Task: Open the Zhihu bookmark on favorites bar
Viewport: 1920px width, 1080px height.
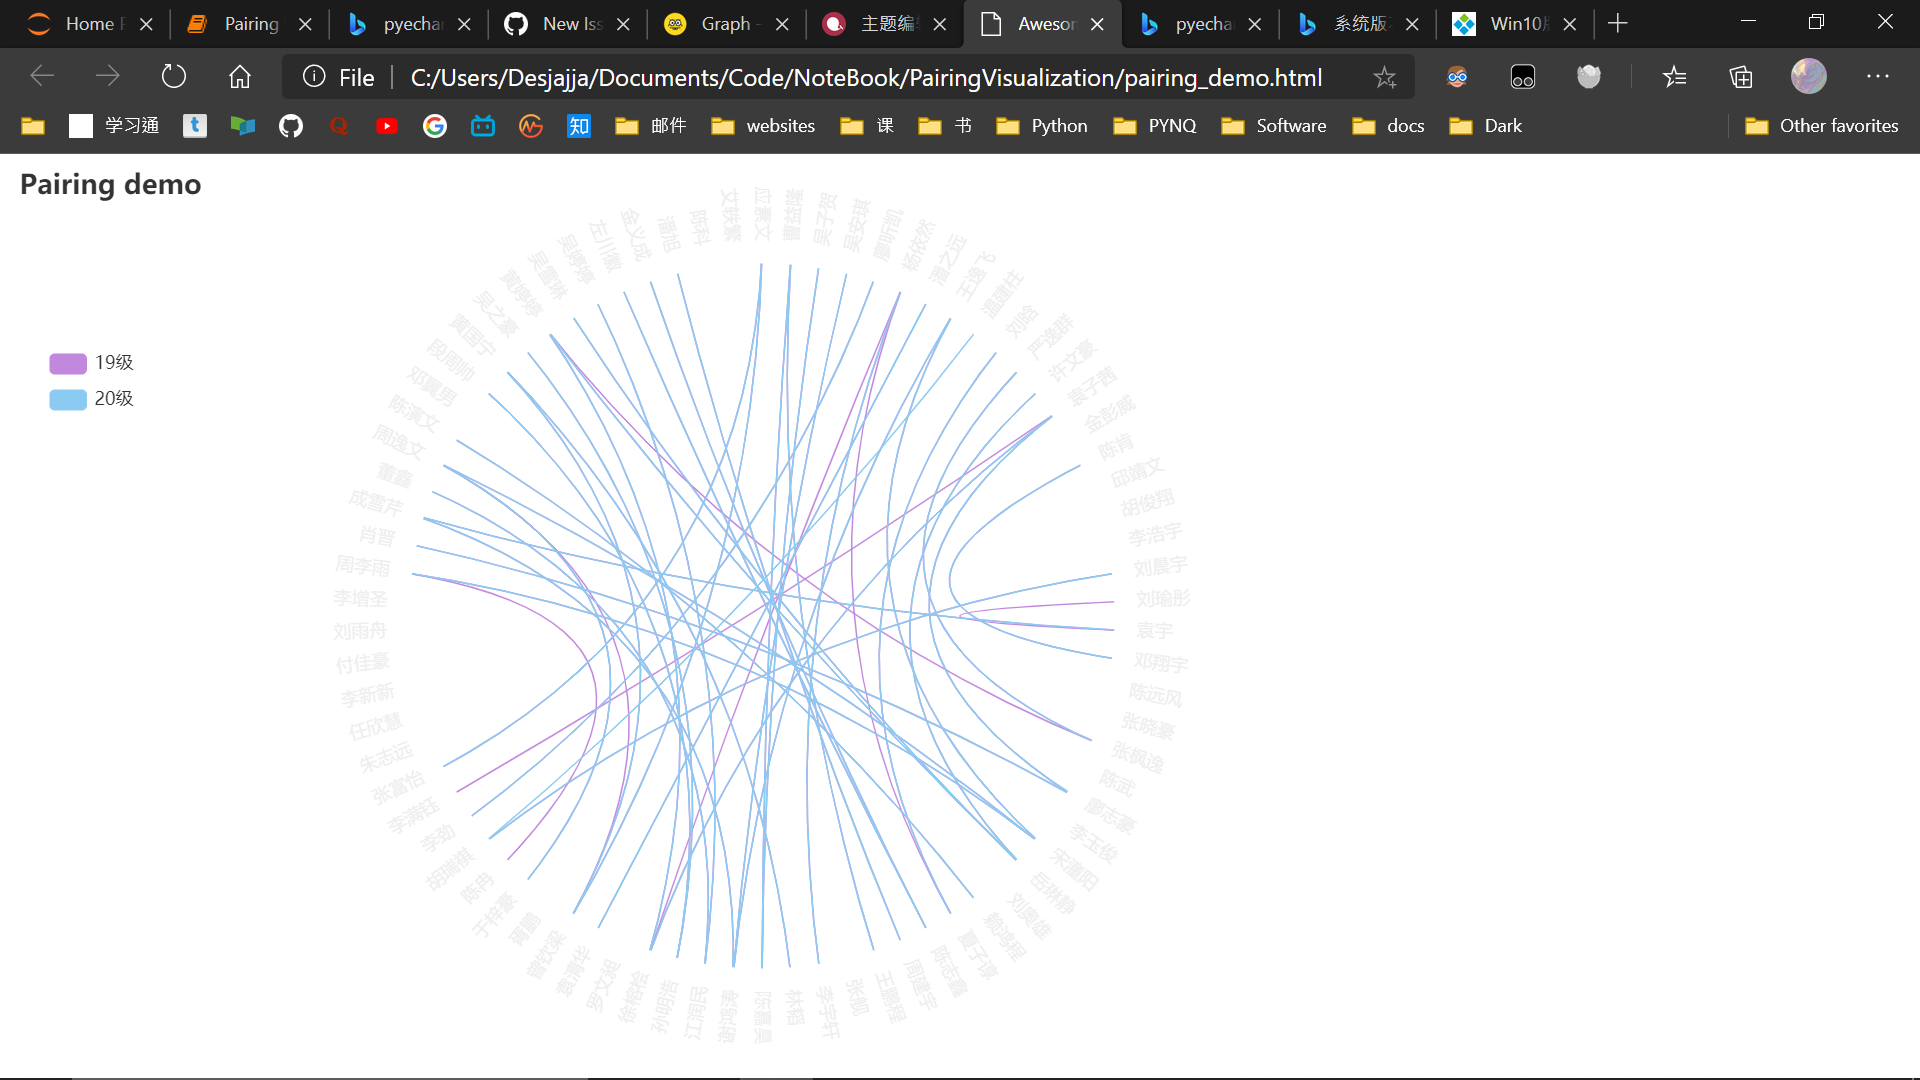Action: pyautogui.click(x=578, y=126)
